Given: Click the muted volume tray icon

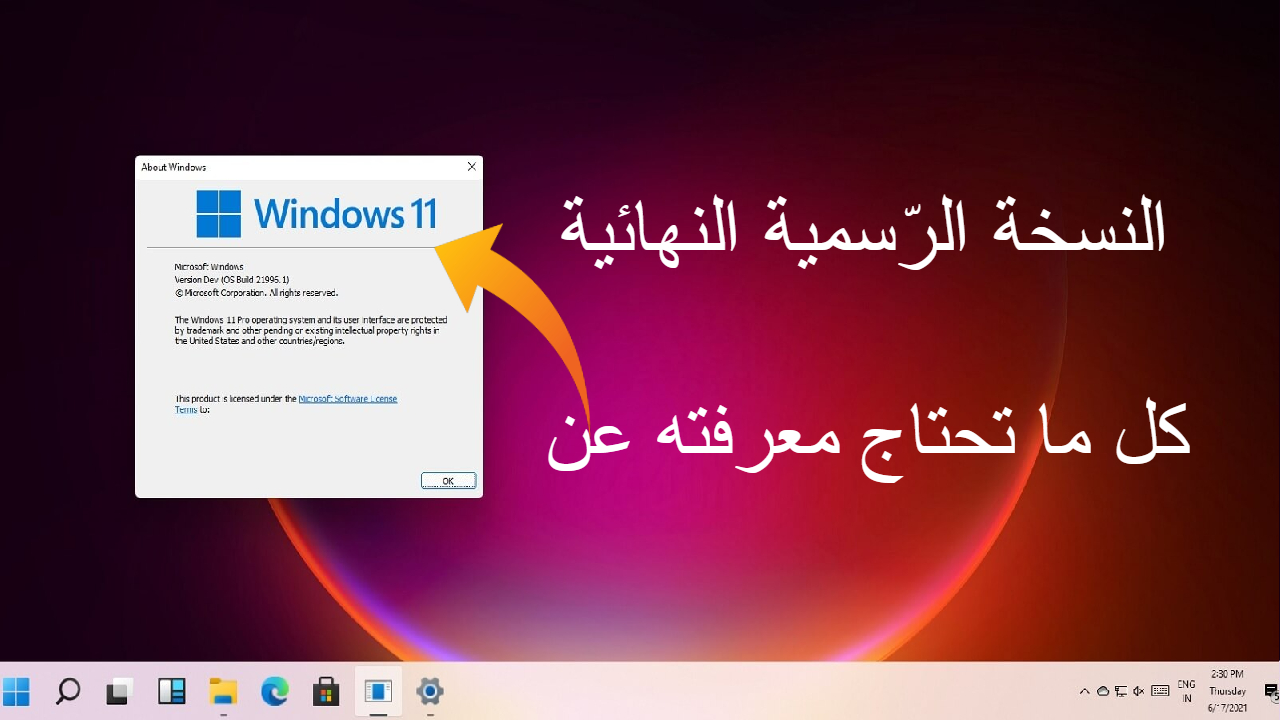Looking at the screenshot, I should 1139,691.
